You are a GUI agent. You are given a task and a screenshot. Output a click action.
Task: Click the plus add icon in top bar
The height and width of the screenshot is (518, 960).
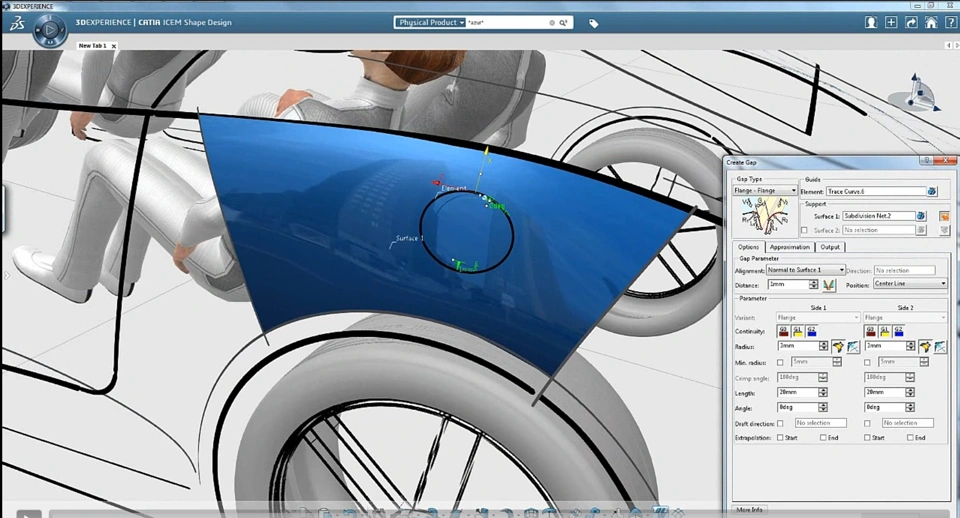(891, 23)
